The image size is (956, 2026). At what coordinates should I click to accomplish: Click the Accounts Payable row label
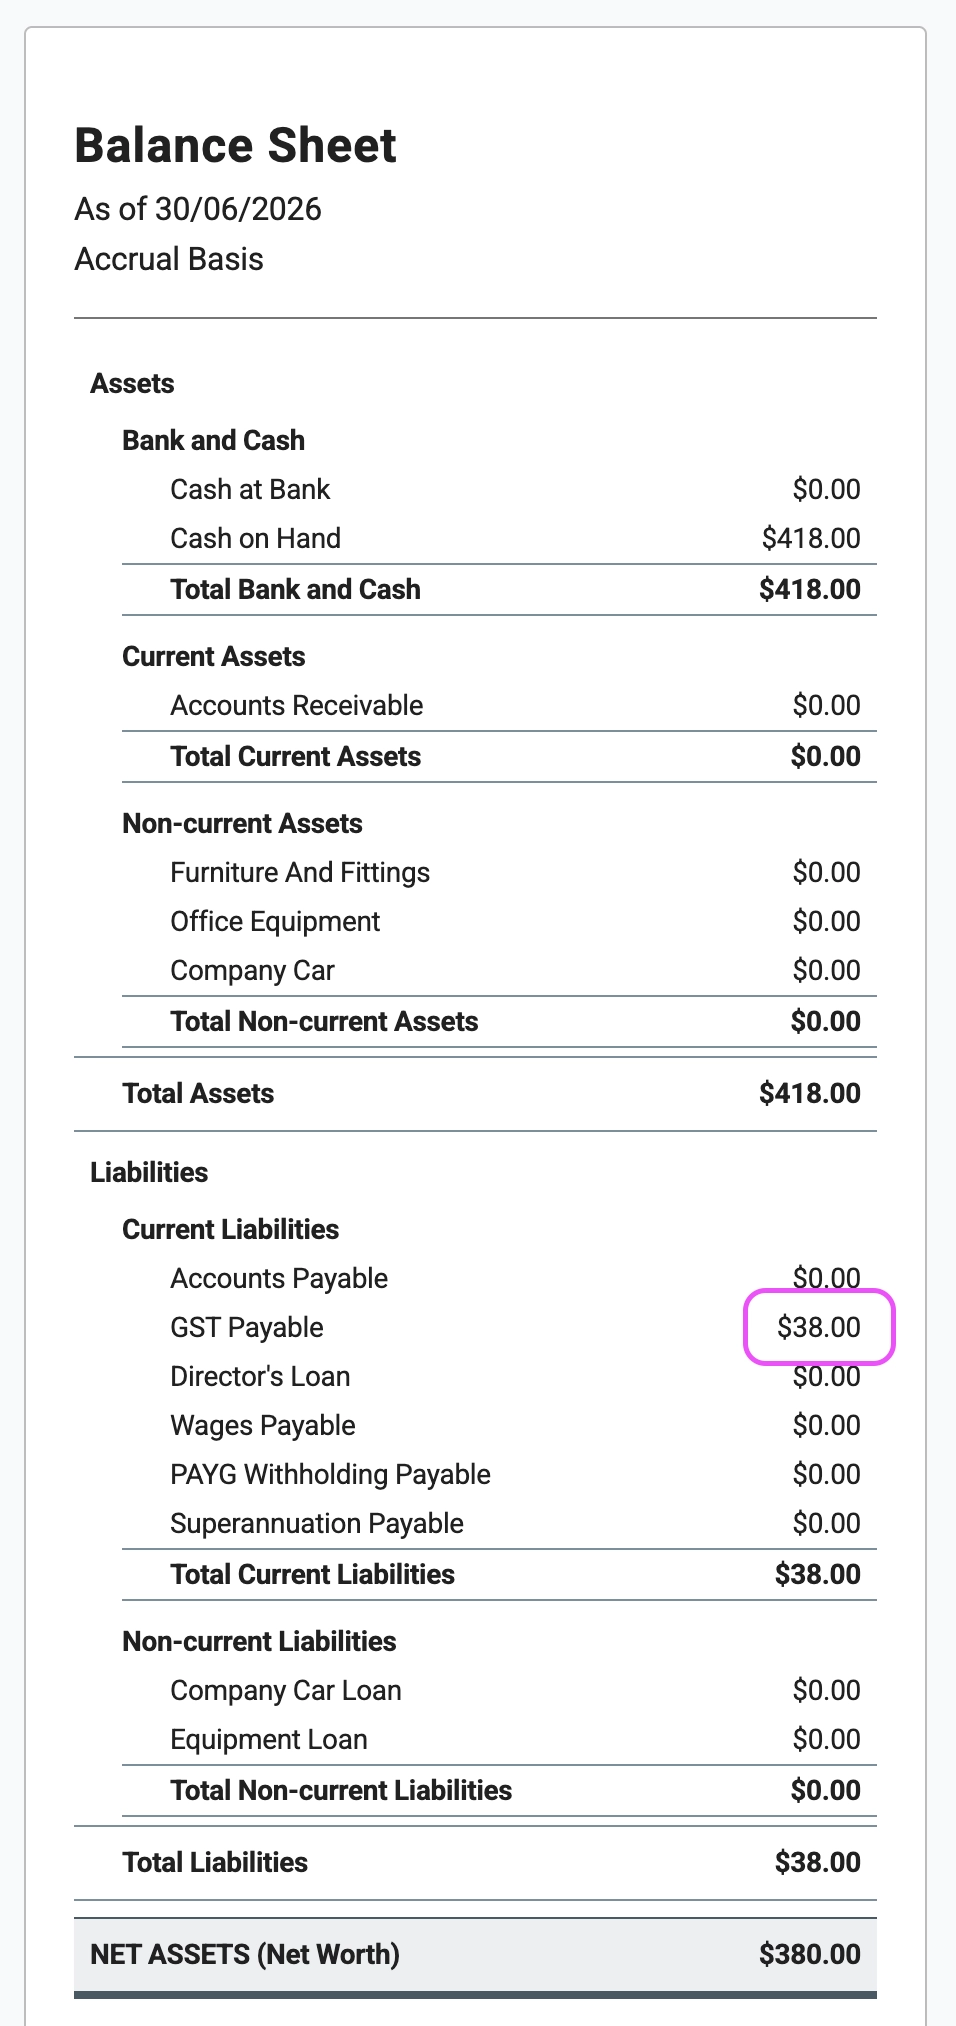point(279,1278)
